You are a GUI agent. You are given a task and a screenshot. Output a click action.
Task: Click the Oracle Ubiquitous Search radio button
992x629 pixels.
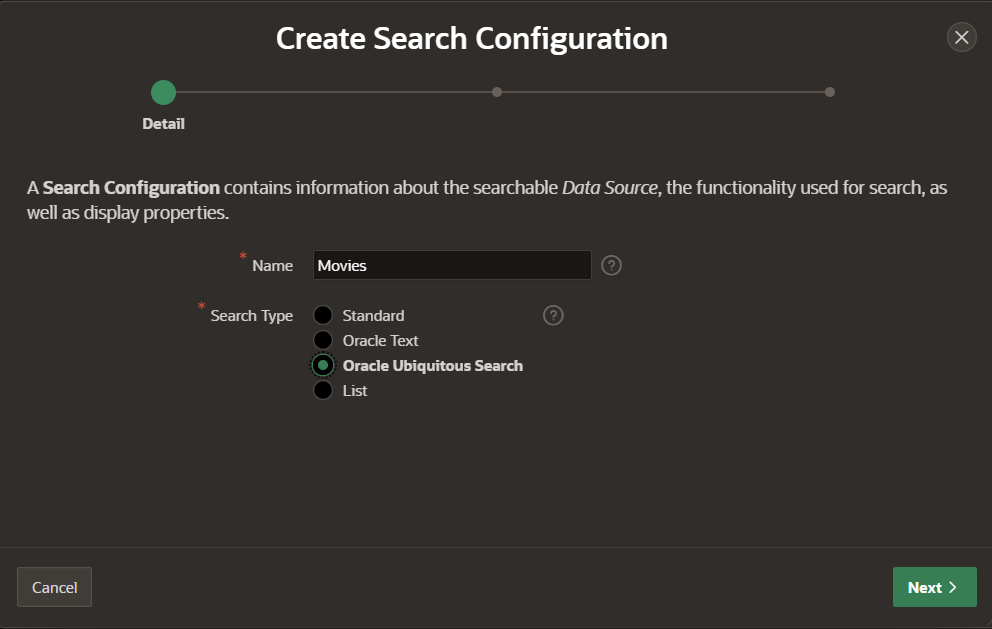(323, 365)
